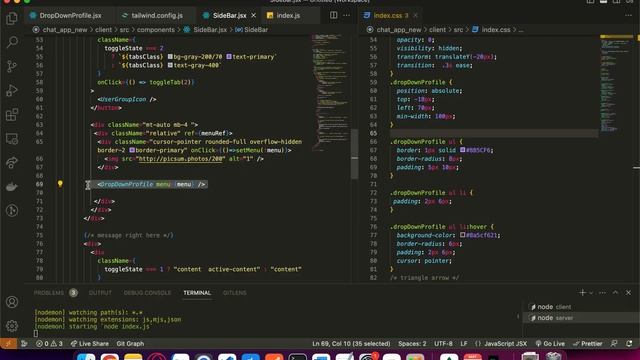Open the Source Control view
The width and height of the screenshot is (640, 360).
(x=12, y=66)
